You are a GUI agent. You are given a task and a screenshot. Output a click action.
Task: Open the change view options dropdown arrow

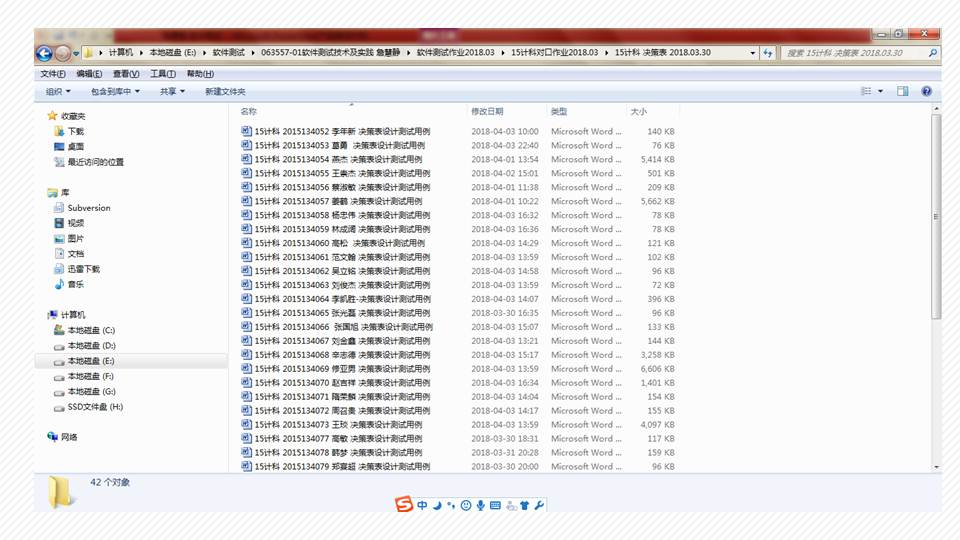[x=881, y=91]
